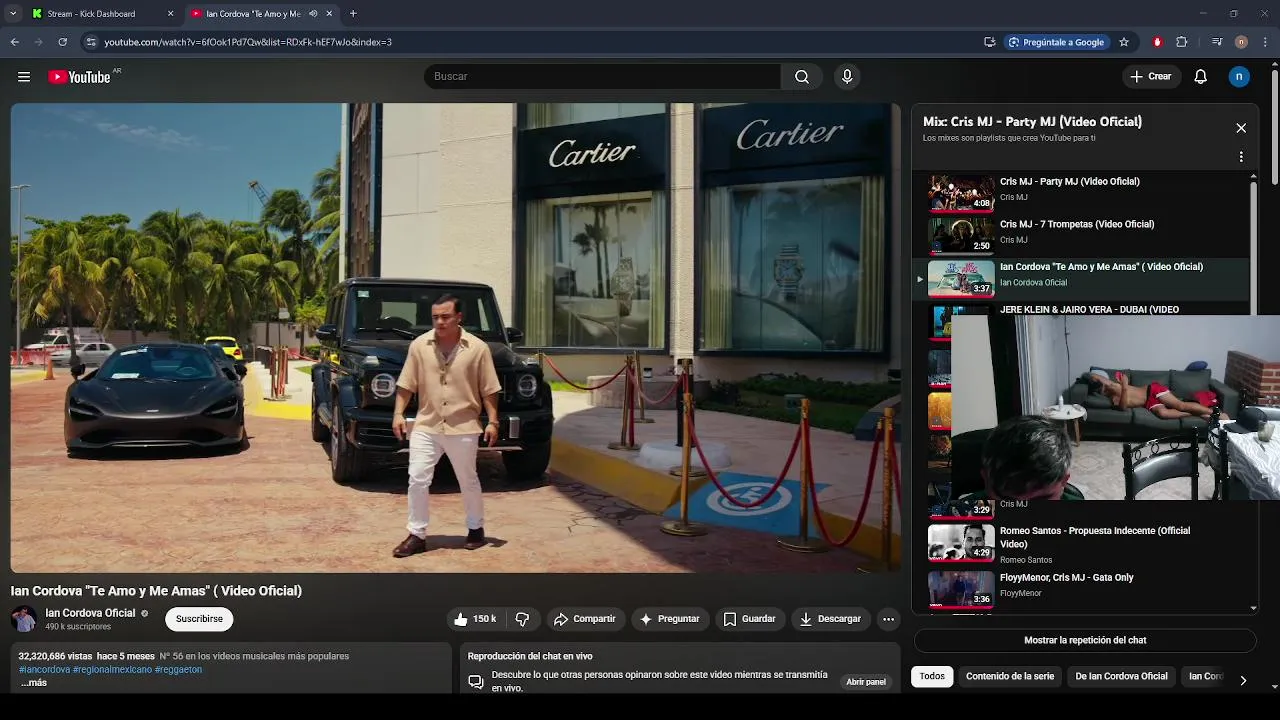Expand description with ...más
Viewport: 1280px width, 720px height.
[34, 683]
